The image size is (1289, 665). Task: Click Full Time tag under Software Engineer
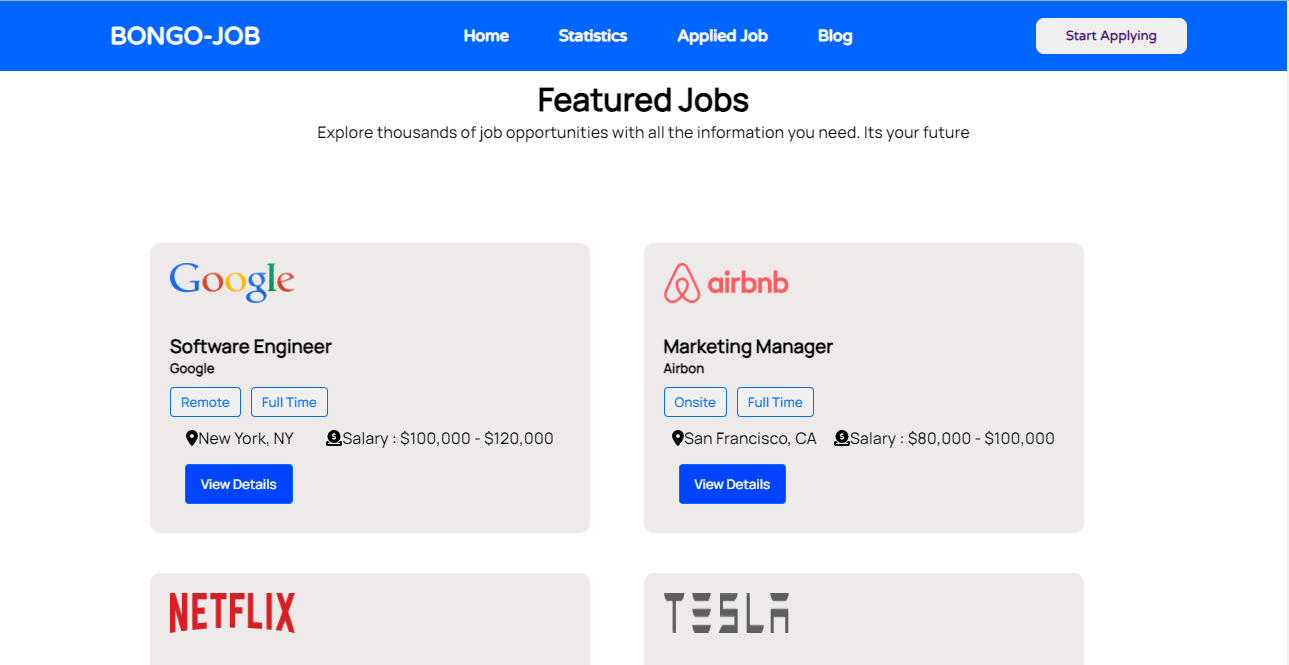[289, 402]
